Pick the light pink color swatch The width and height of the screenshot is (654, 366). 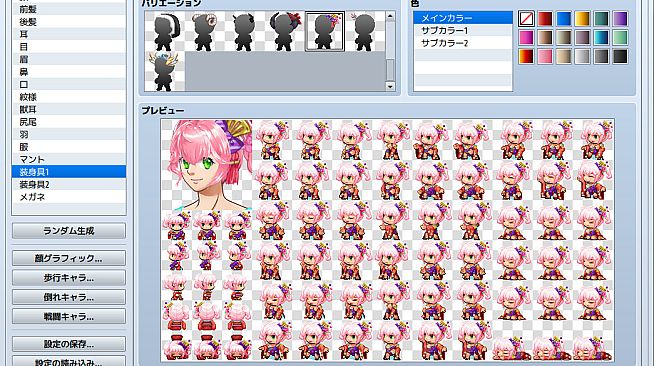click(545, 56)
